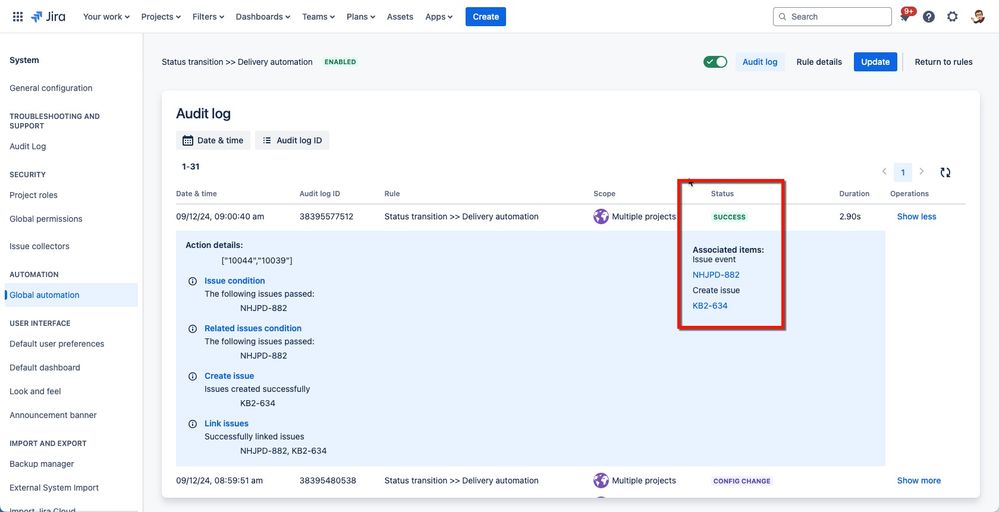
Task: Go to next page arrow
Action: [x=921, y=172]
